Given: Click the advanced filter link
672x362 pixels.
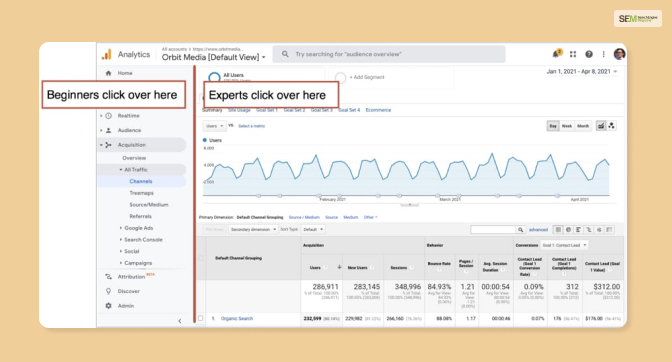Looking at the screenshot, I should click(x=538, y=230).
